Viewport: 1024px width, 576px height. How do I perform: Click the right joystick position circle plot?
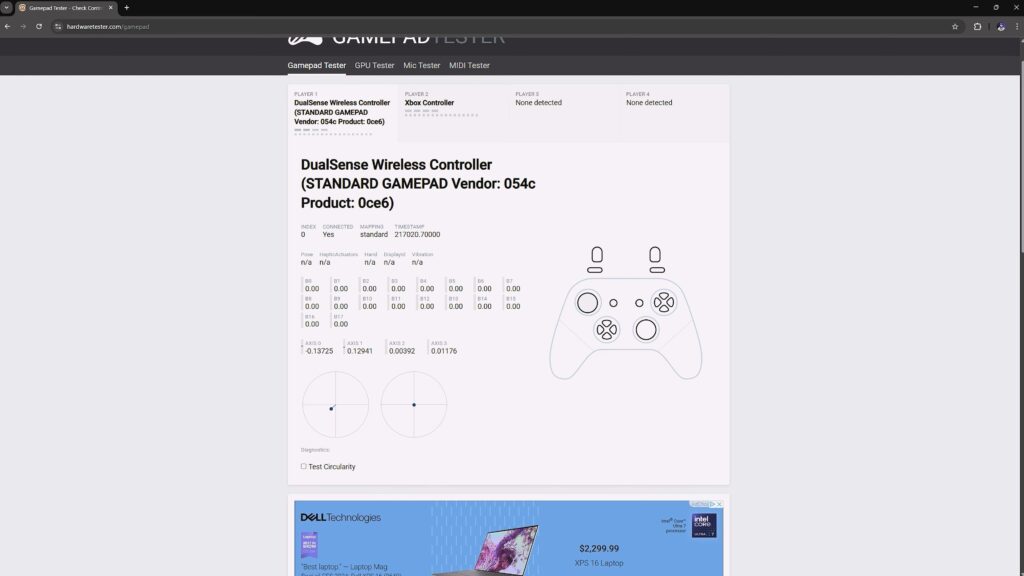414,405
